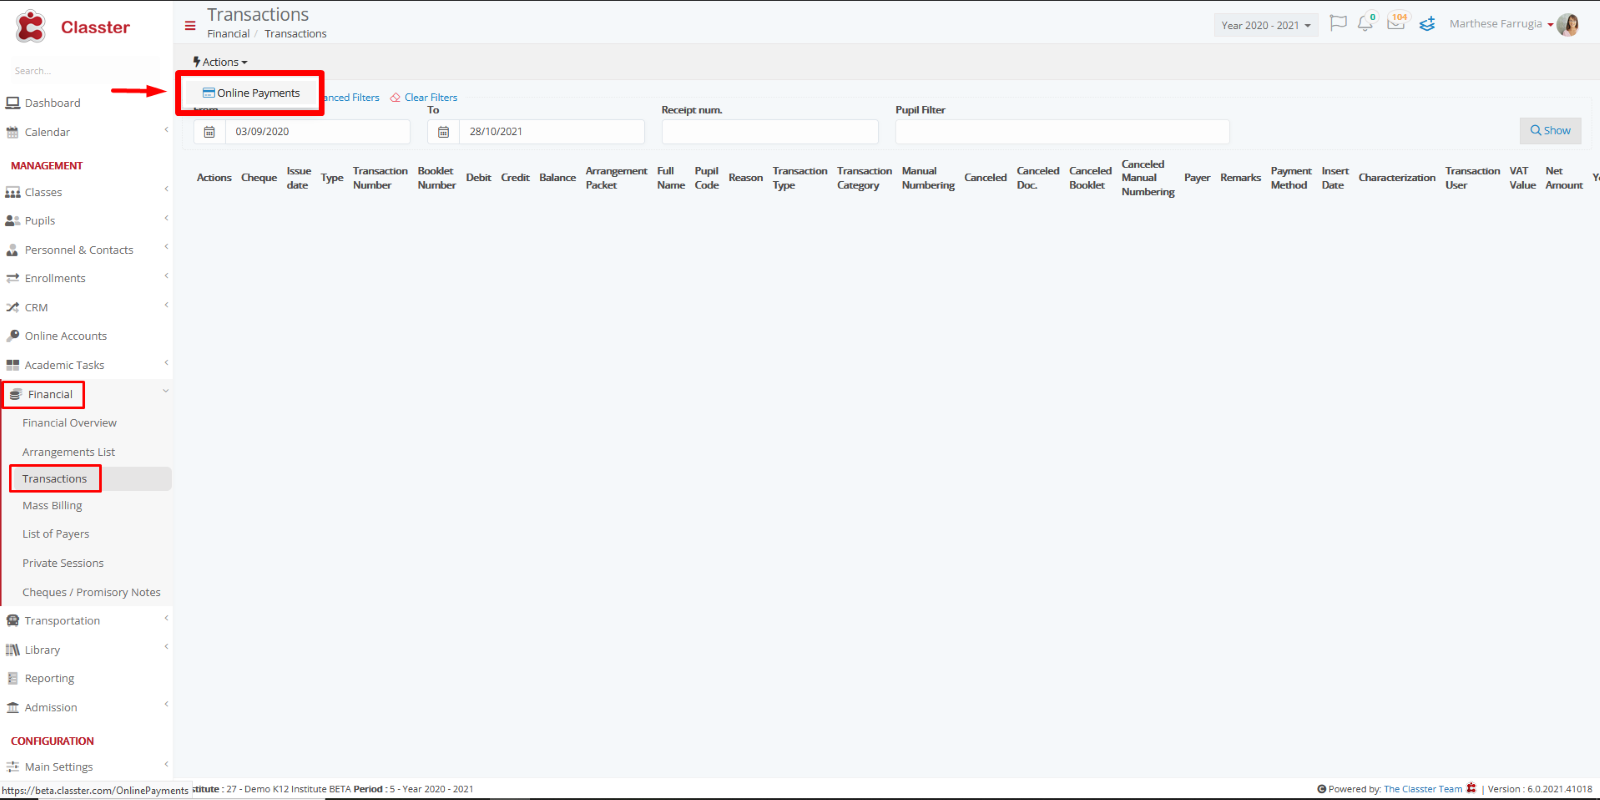Image resolution: width=1600 pixels, height=800 pixels.
Task: Click the Online Accounts key icon
Action: tap(13, 336)
